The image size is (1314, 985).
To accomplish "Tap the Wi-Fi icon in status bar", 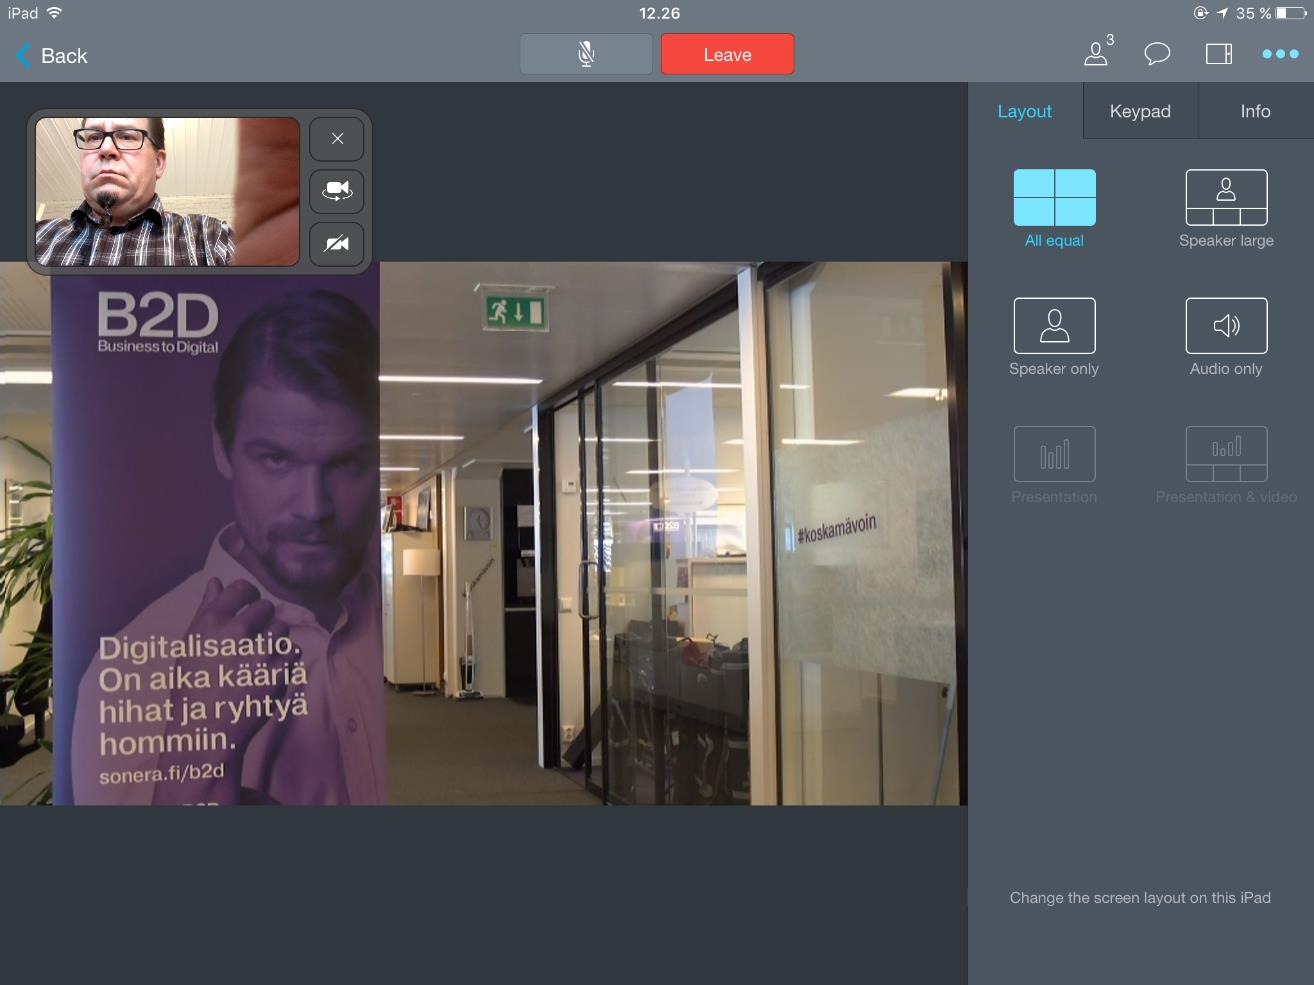I will pos(54,13).
